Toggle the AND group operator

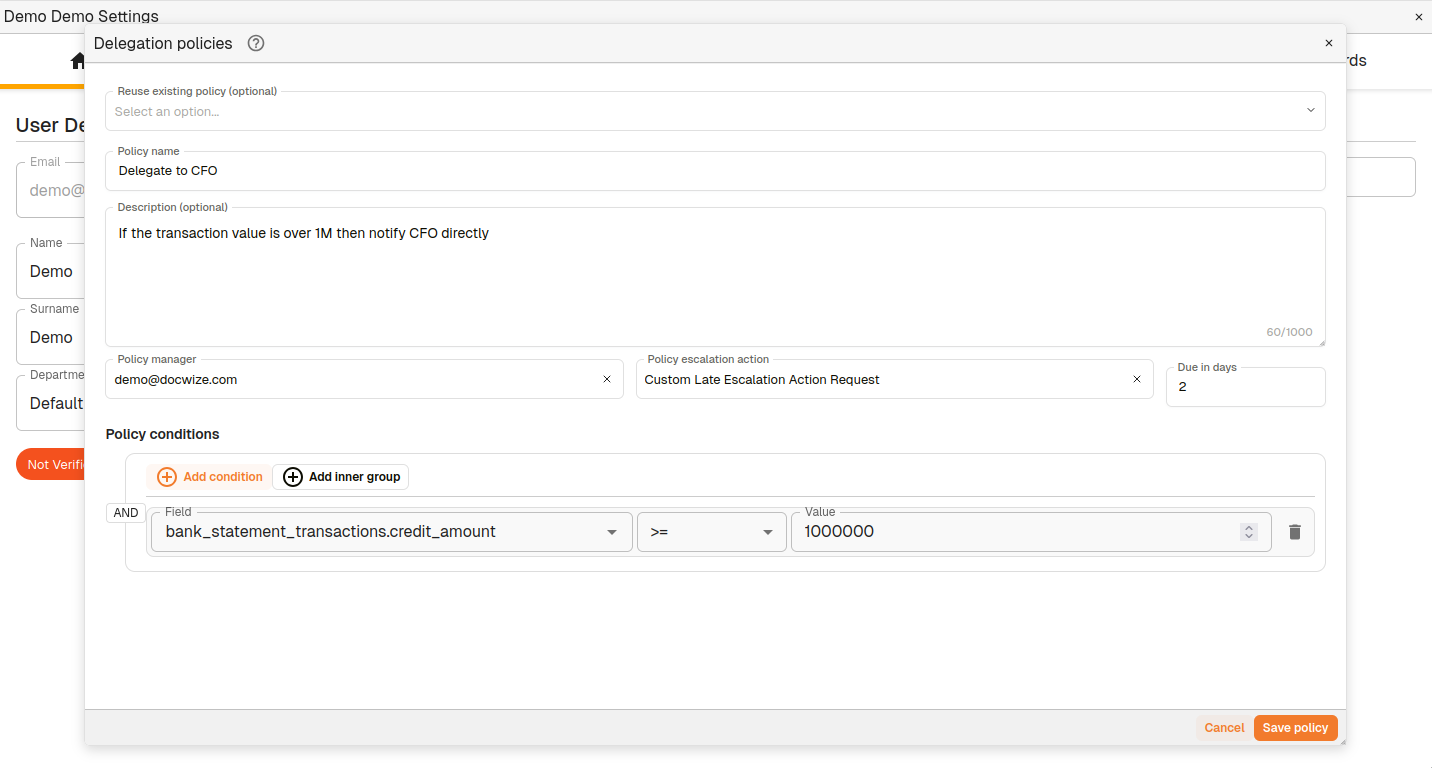[126, 513]
